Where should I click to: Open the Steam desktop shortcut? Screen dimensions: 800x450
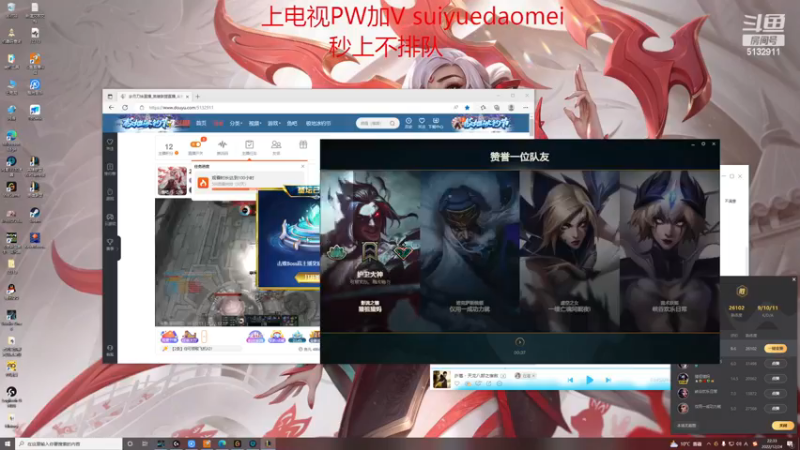[x=35, y=215]
